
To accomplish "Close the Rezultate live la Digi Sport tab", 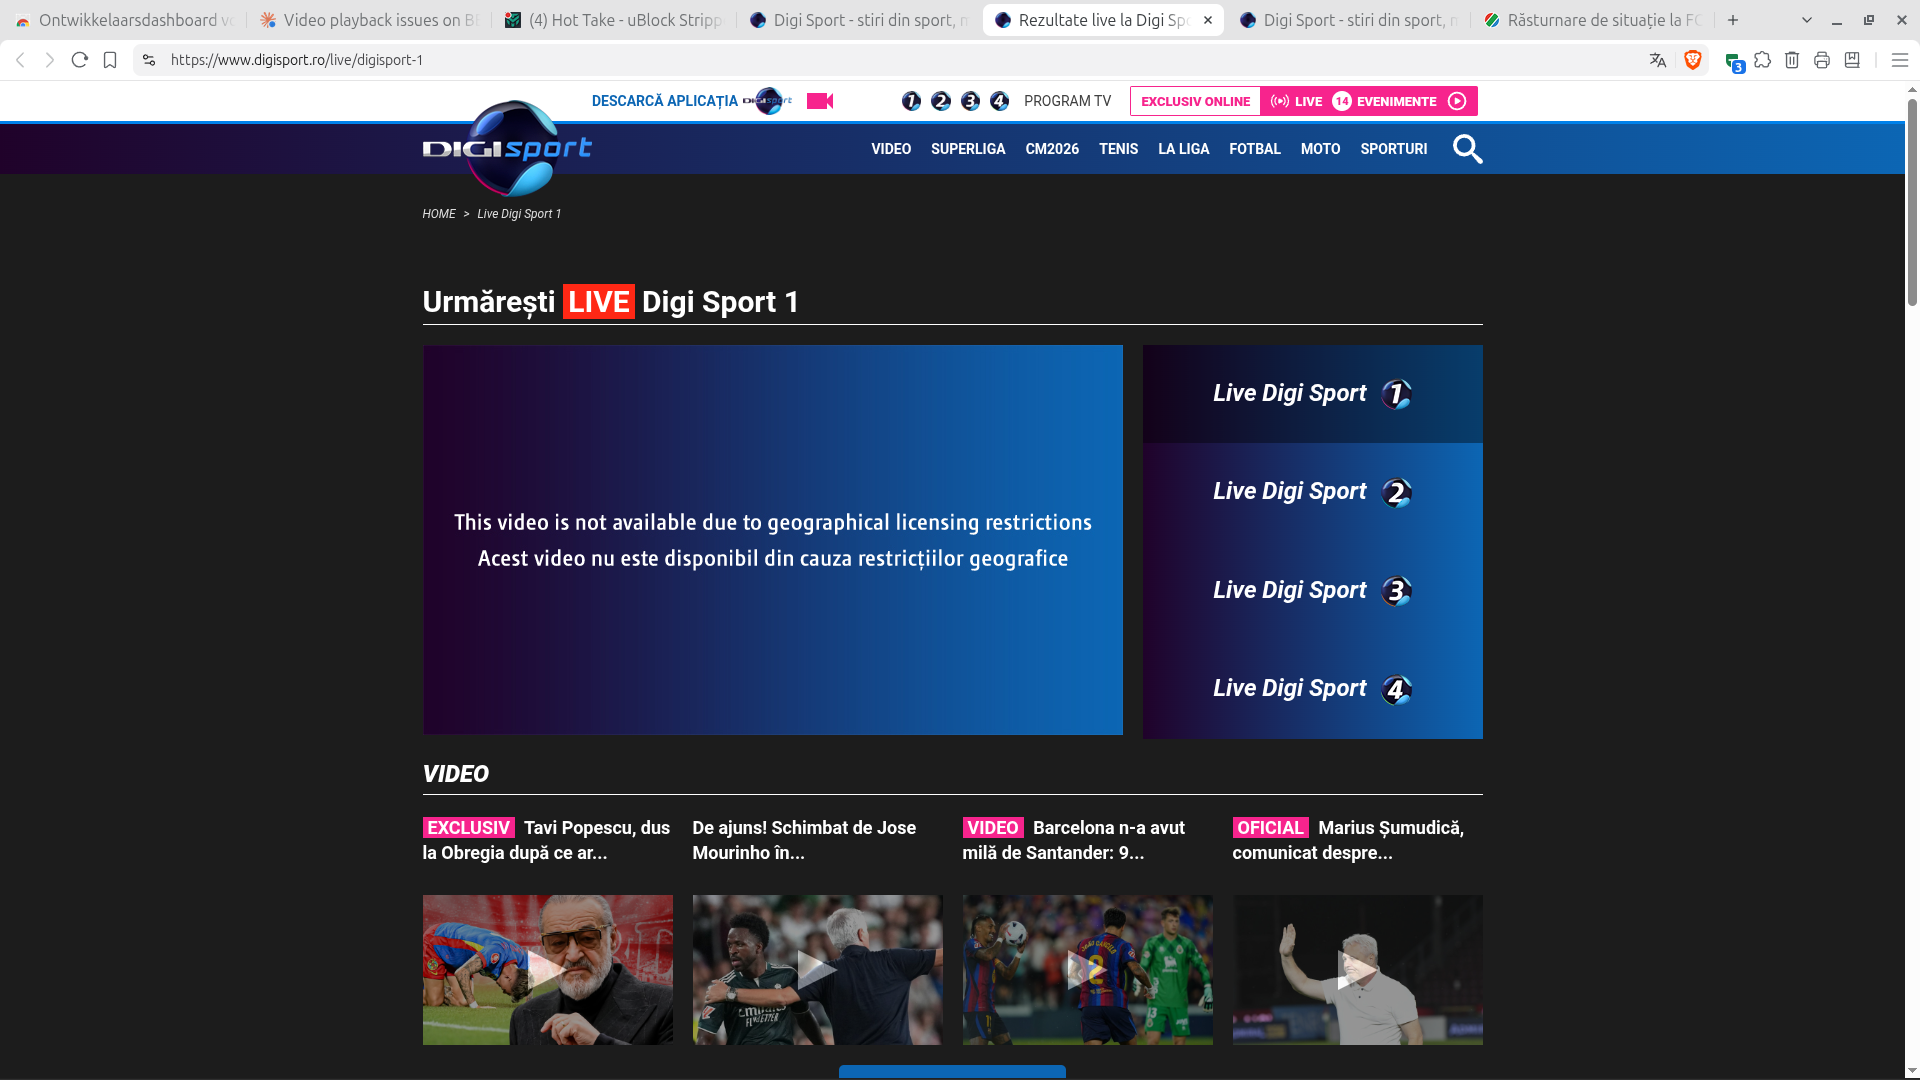I will coord(1208,20).
